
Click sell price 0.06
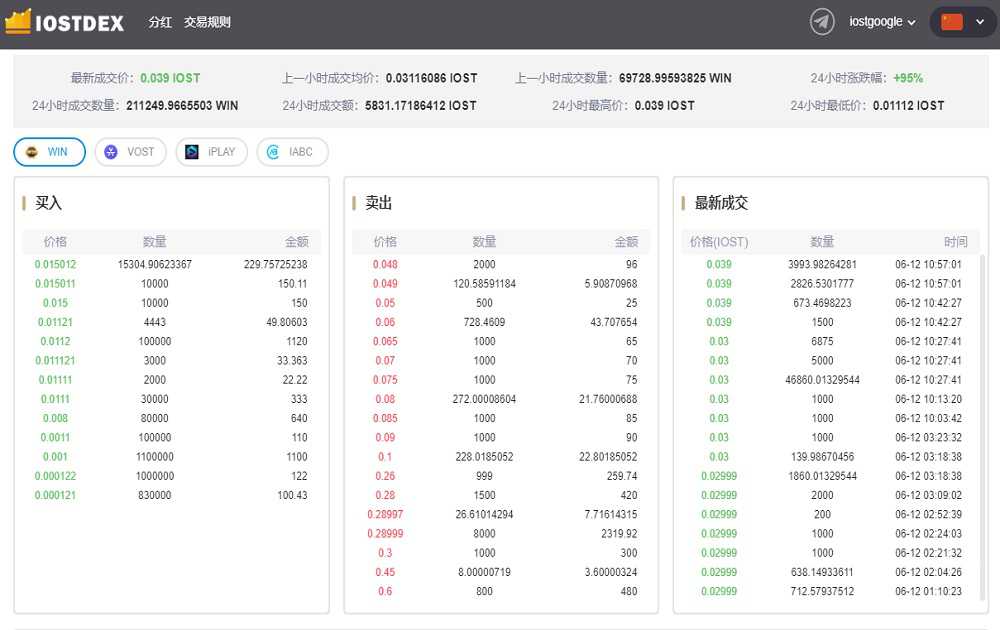click(x=385, y=322)
